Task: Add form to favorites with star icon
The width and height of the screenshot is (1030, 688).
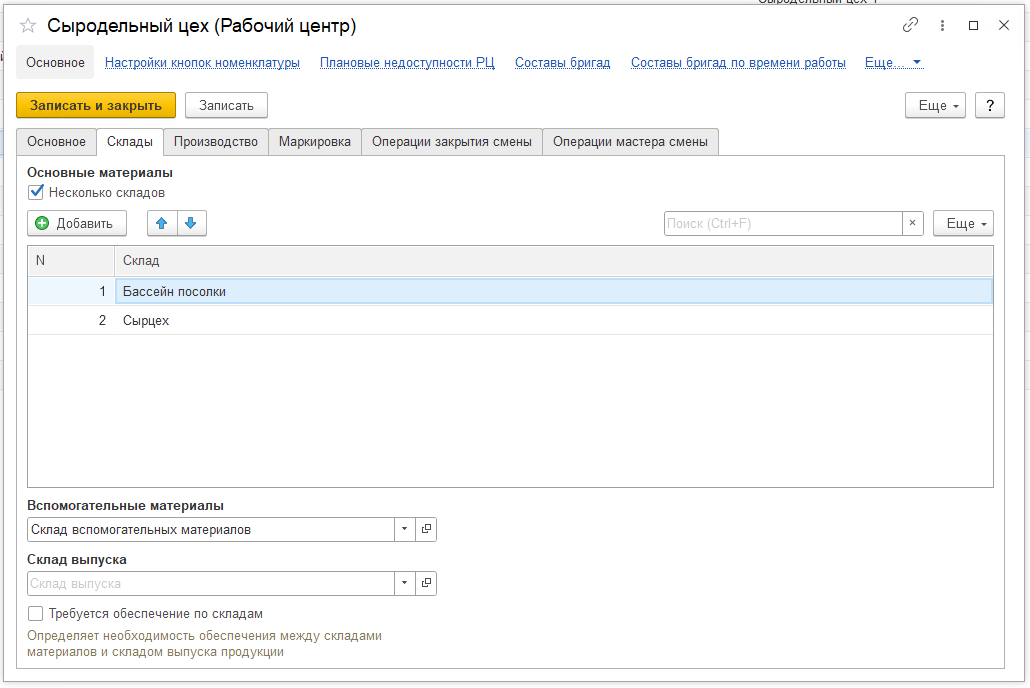Action: coord(28,26)
